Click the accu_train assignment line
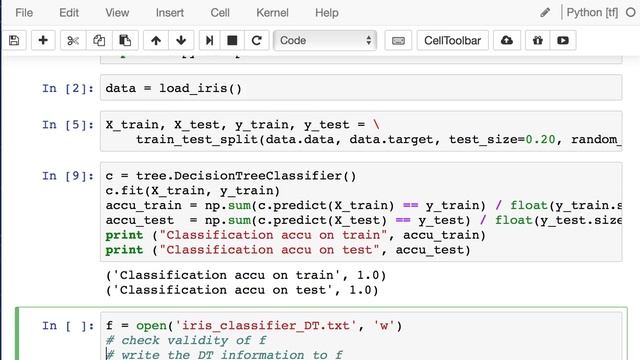Screen dimensions: 640x360 (x=364, y=205)
